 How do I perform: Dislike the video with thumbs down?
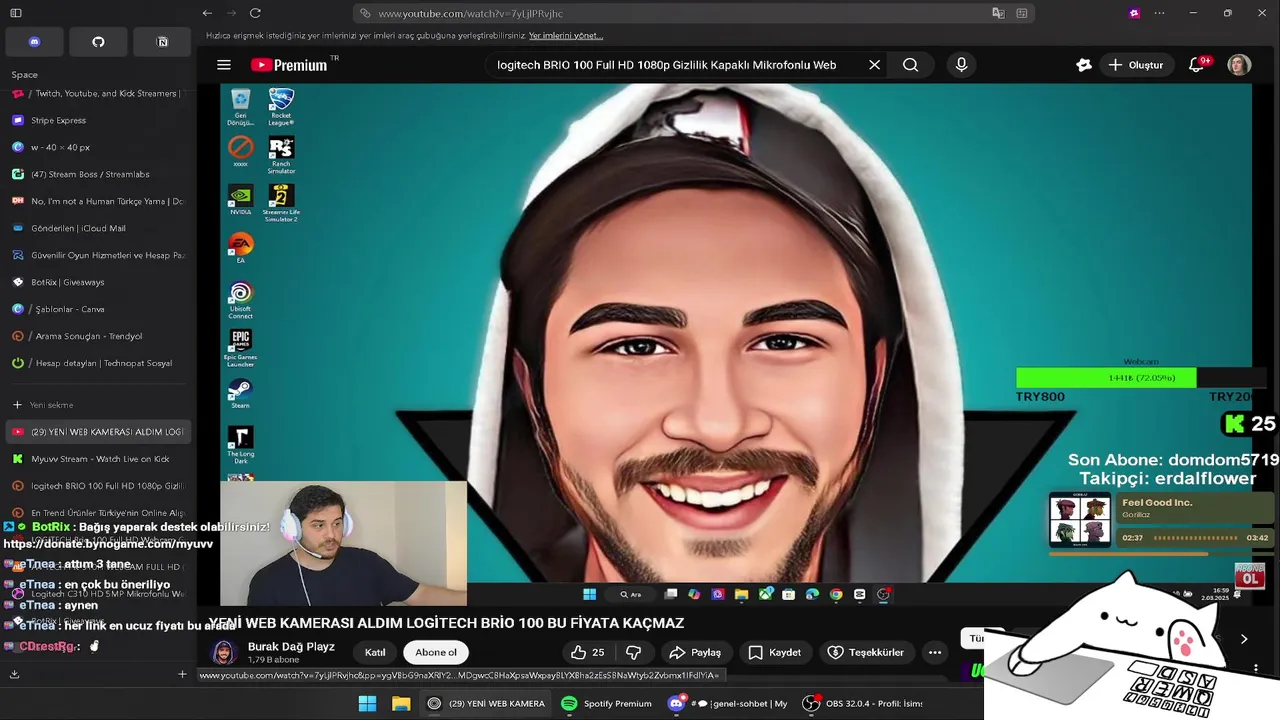click(633, 652)
